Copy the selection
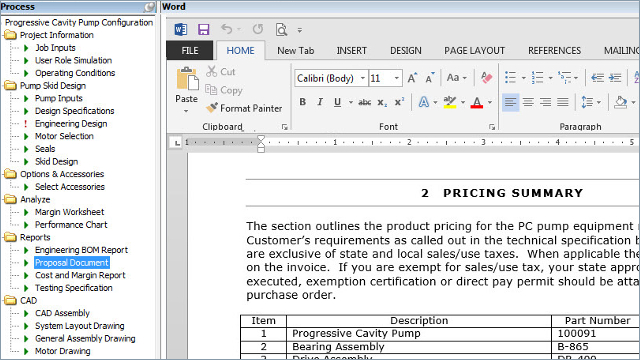Screen dimensions: 640x360 [x=224, y=90]
